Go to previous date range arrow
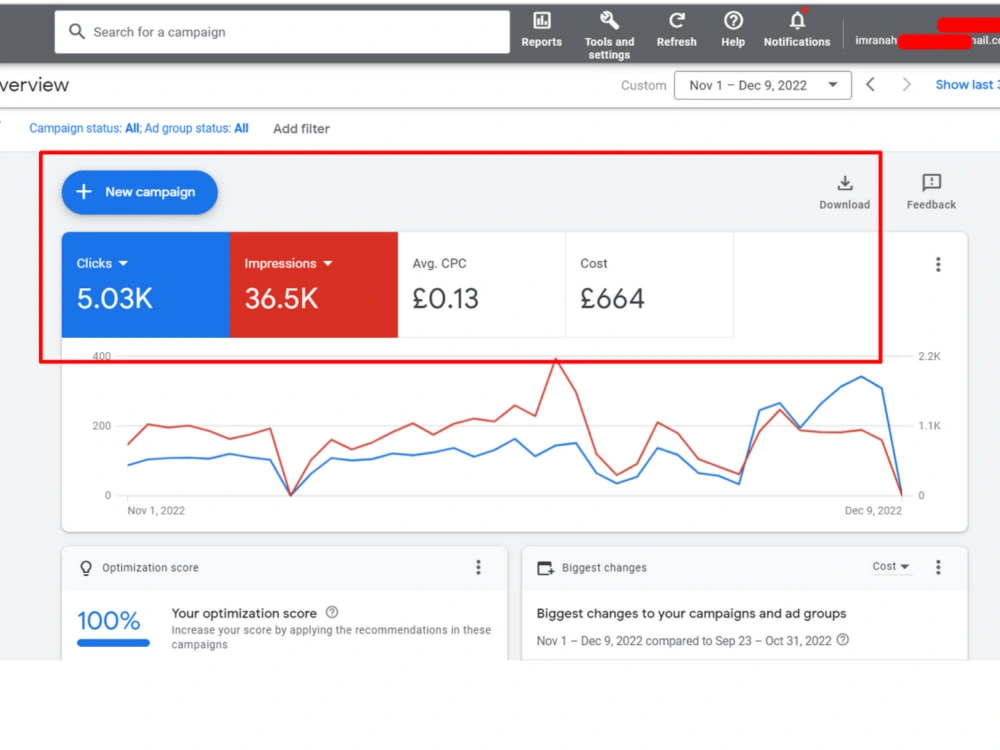 (870, 85)
